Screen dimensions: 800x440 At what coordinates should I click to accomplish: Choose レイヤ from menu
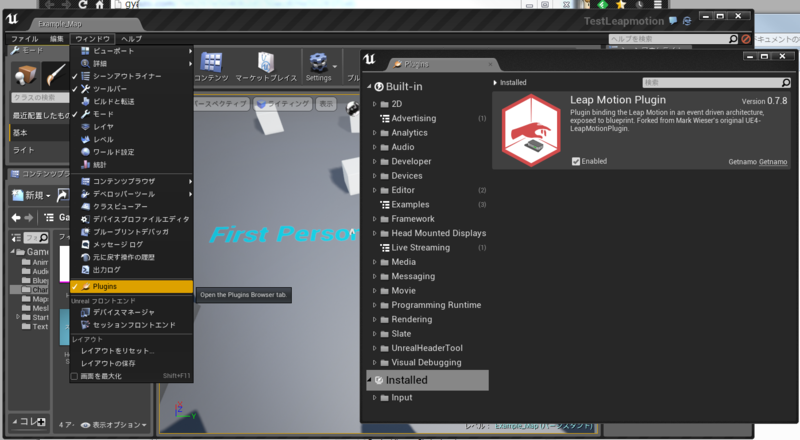tap(132, 127)
